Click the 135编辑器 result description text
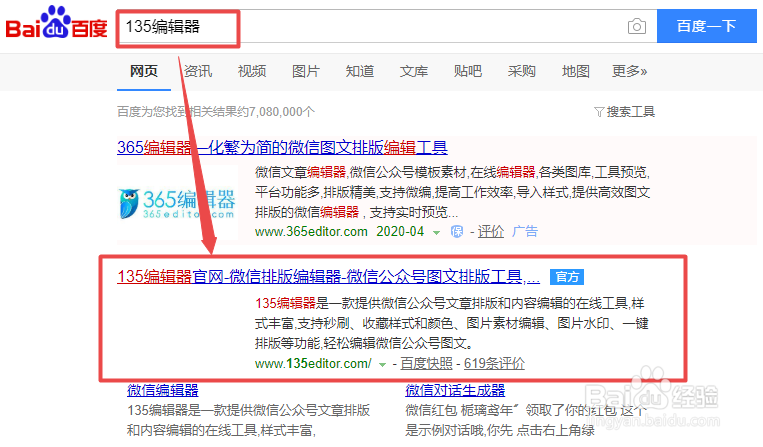The image size is (763, 447). point(452,323)
